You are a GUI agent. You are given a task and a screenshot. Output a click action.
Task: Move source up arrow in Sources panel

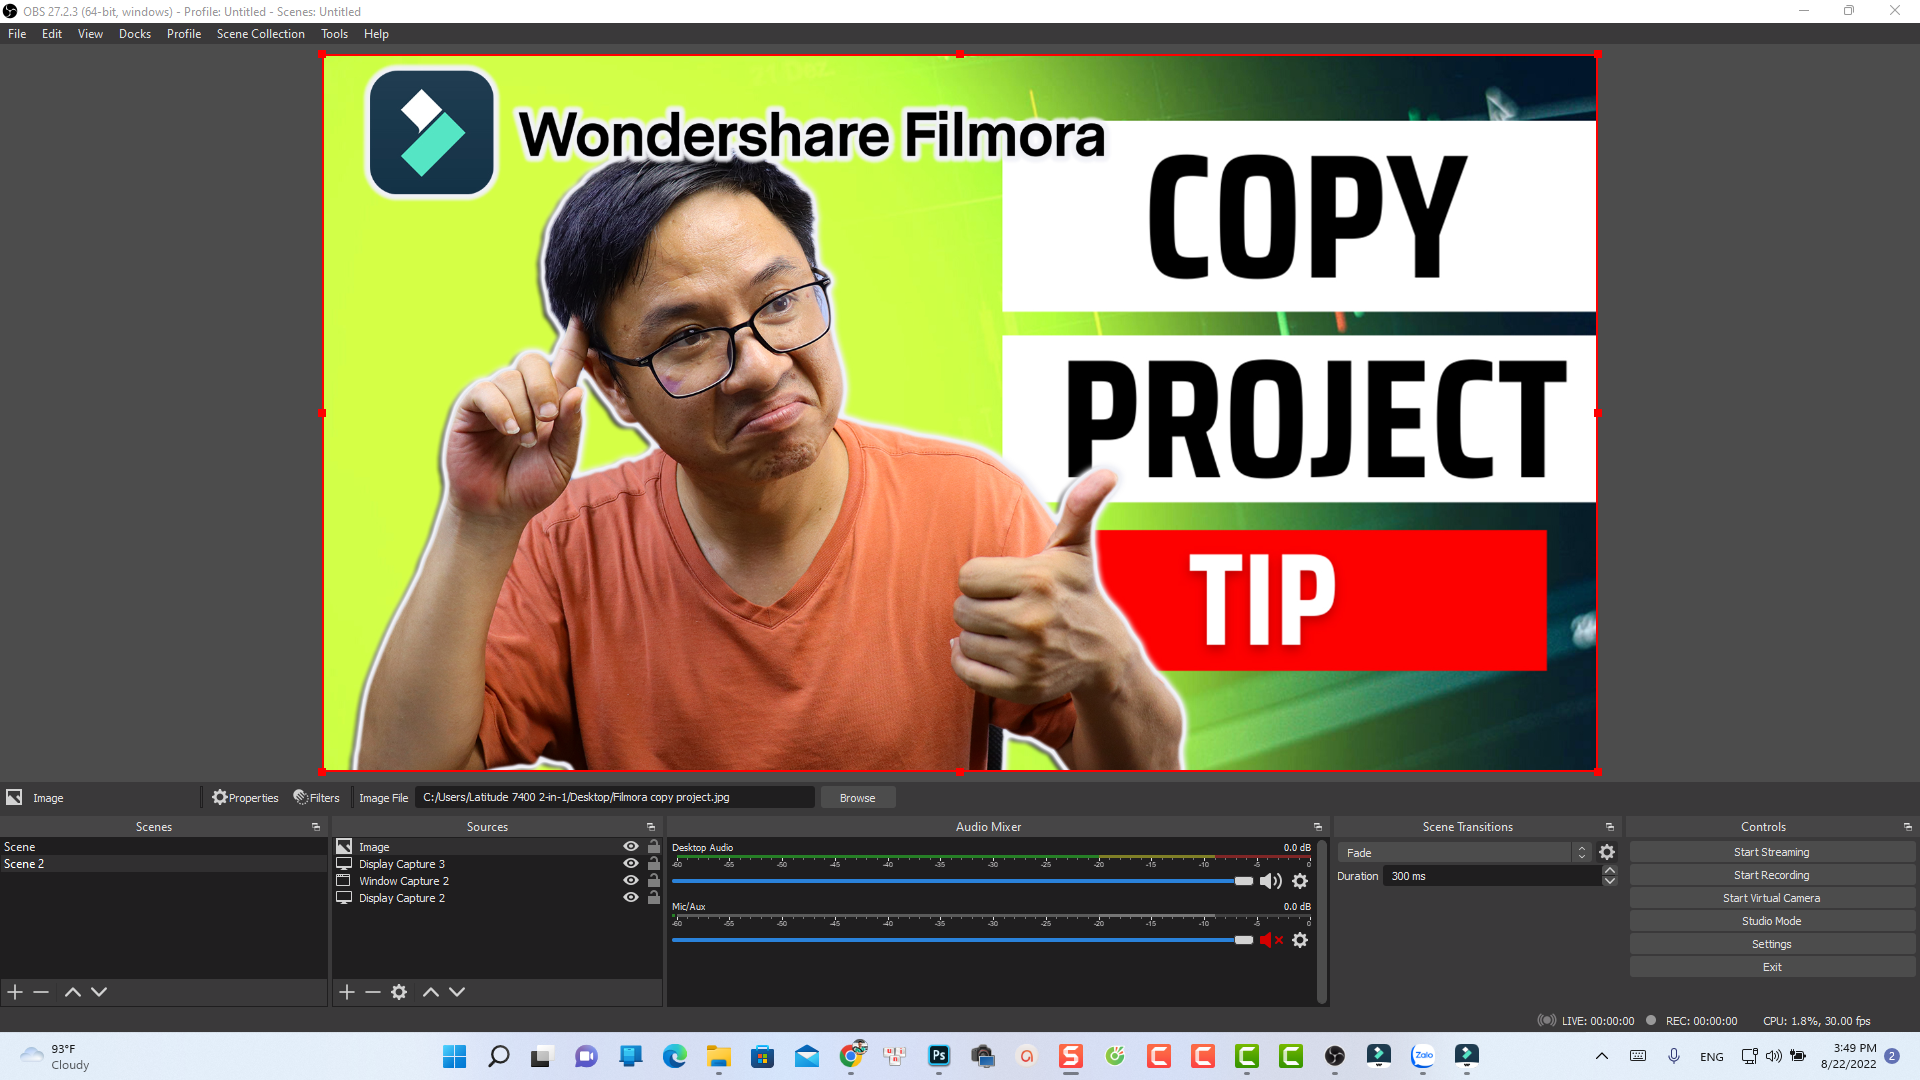[x=431, y=992]
